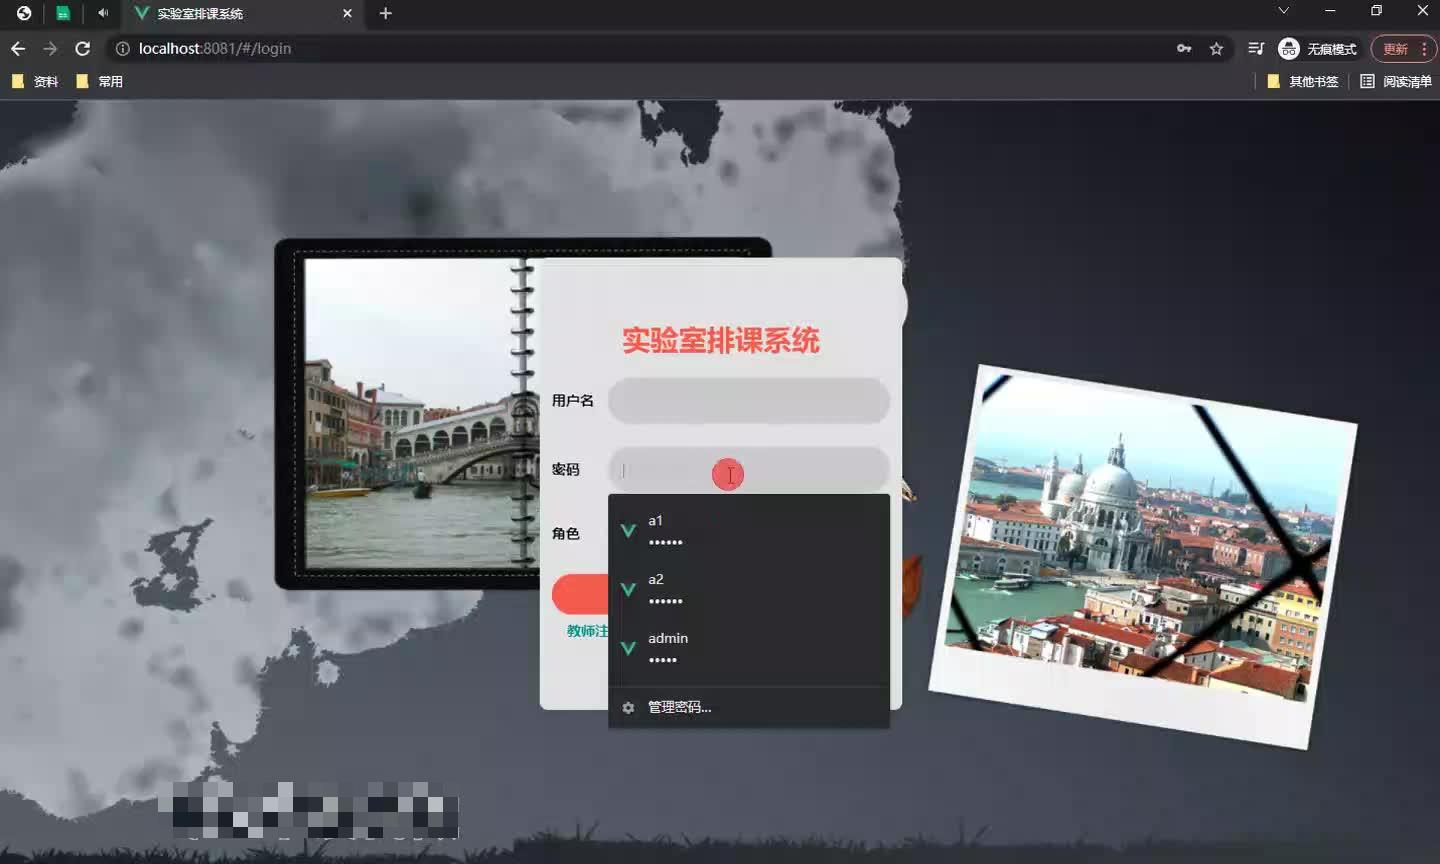Click the back navigation arrow
Screen dimensions: 1440x864
click(18, 48)
